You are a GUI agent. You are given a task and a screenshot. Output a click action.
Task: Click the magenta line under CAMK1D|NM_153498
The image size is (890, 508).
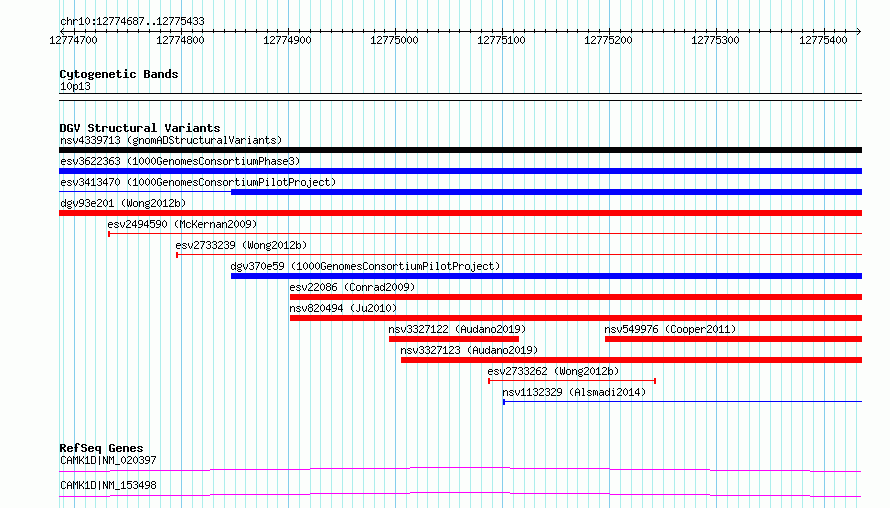[x=460, y=494]
